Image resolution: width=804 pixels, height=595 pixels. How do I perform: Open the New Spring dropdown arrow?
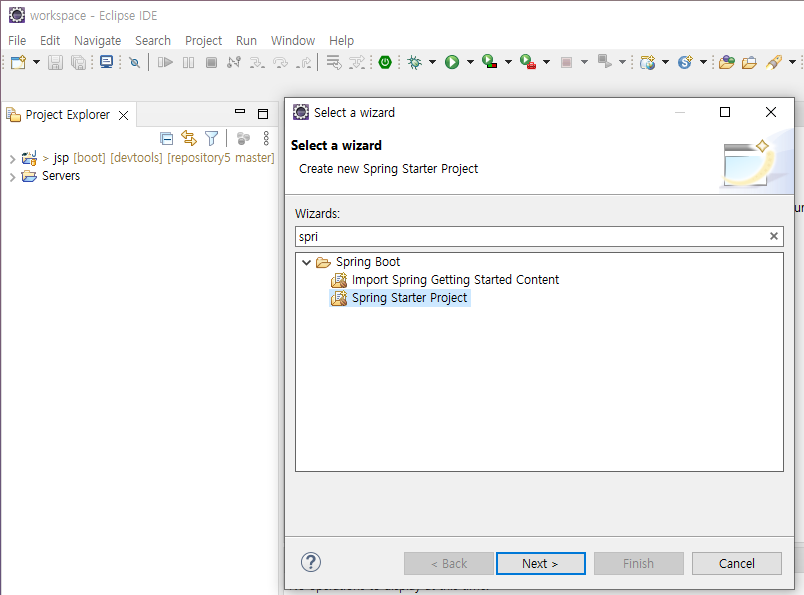(704, 62)
